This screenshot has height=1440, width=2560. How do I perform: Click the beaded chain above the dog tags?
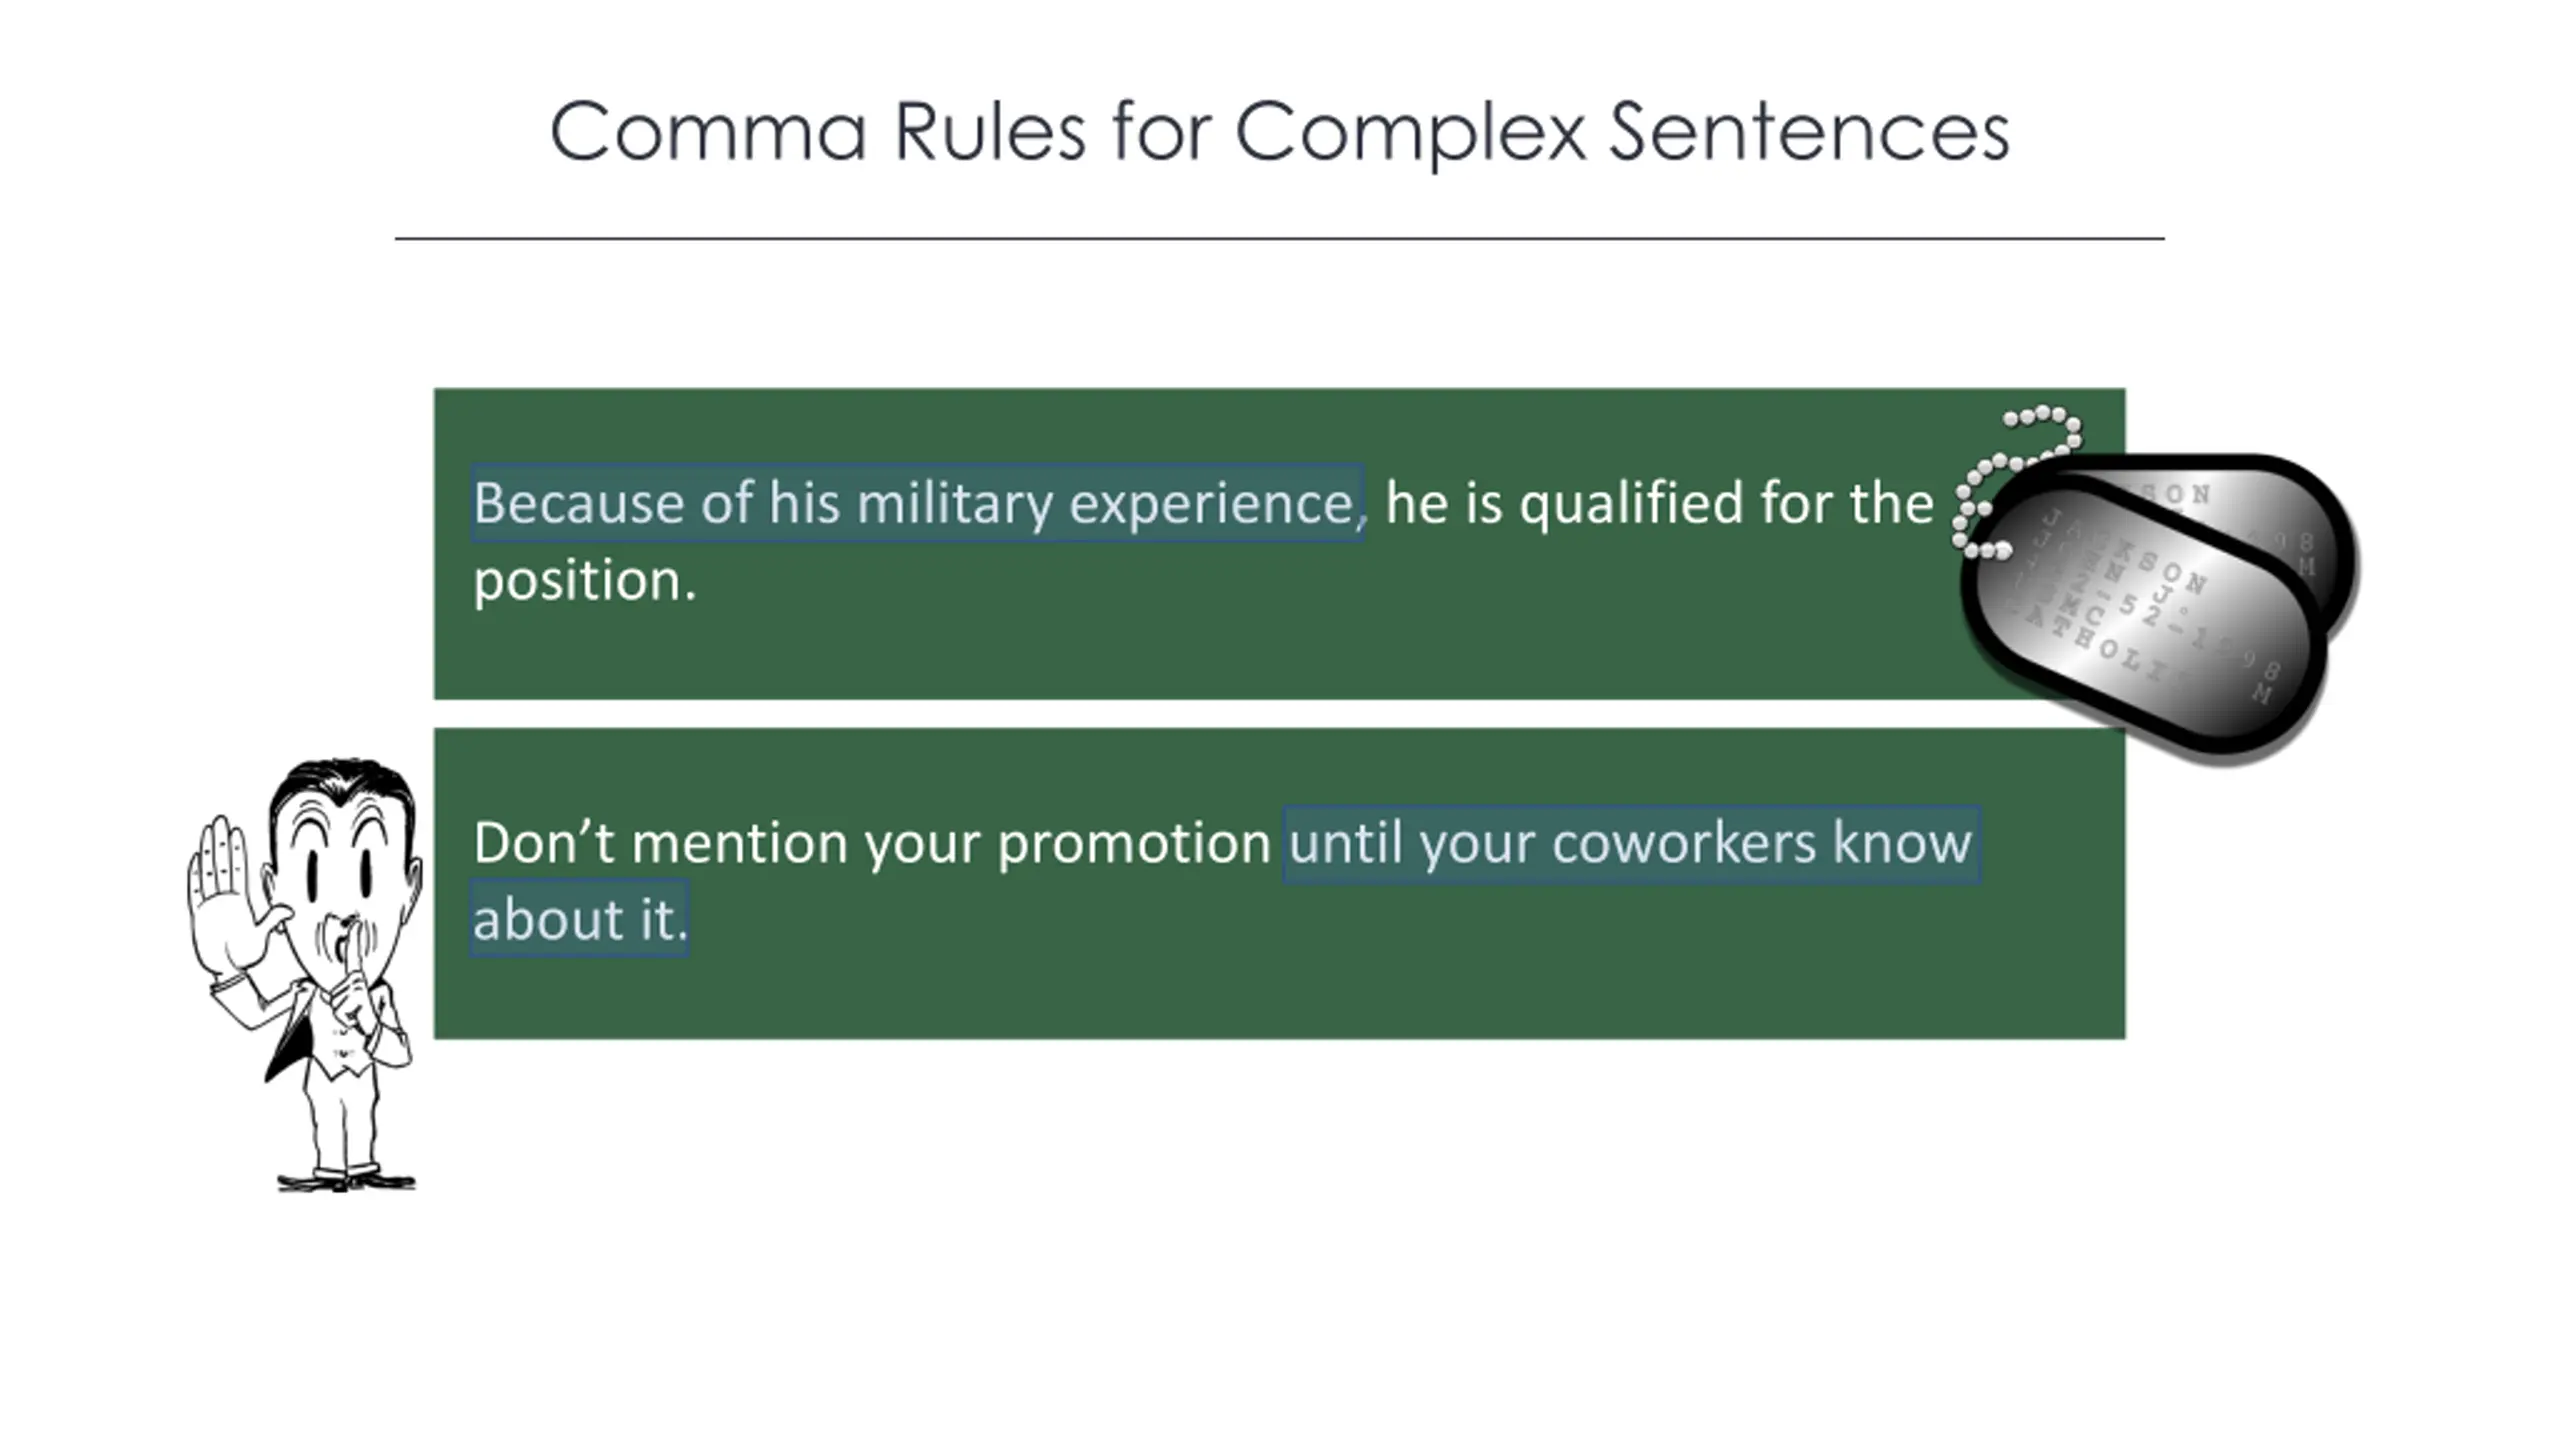[x=2010, y=468]
